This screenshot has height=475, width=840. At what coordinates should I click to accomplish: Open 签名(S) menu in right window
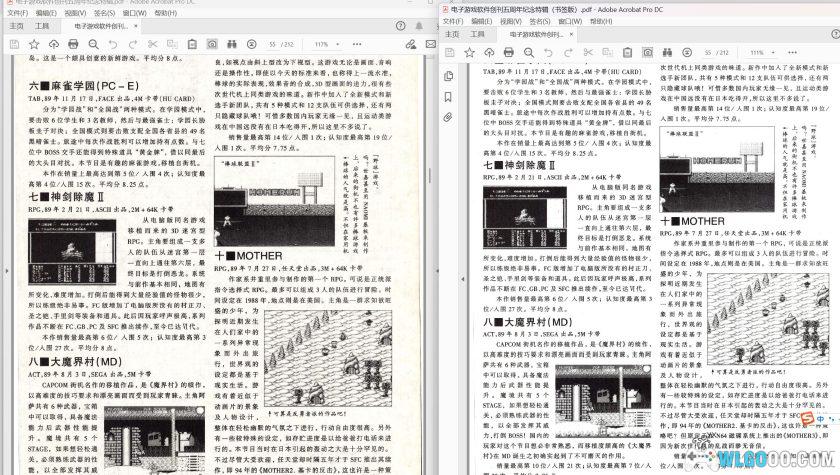point(539,21)
